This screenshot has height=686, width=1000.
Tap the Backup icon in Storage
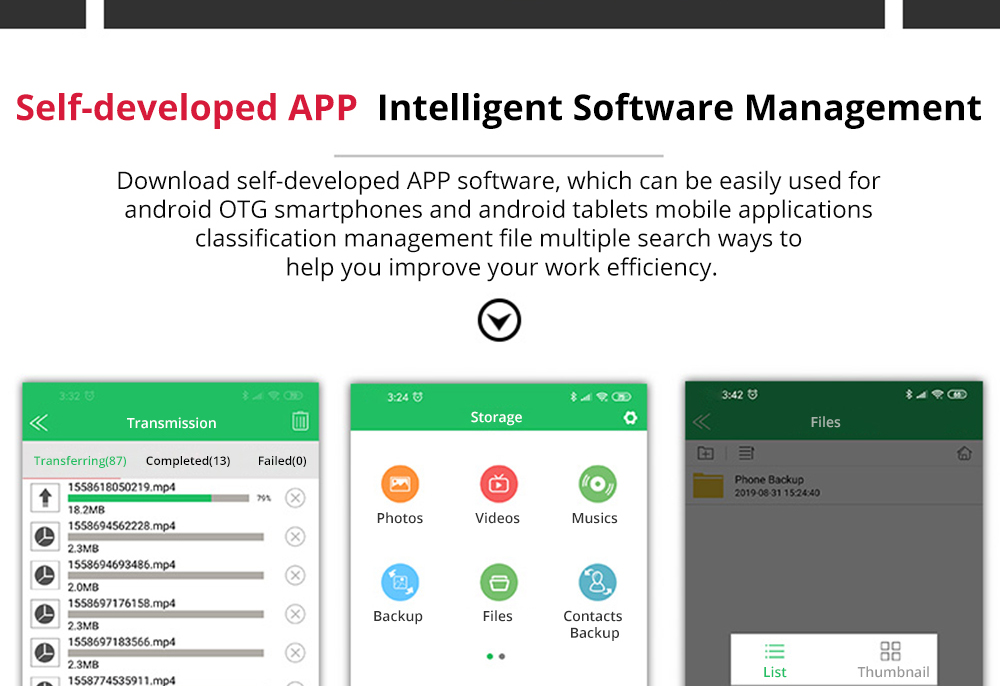[x=399, y=582]
